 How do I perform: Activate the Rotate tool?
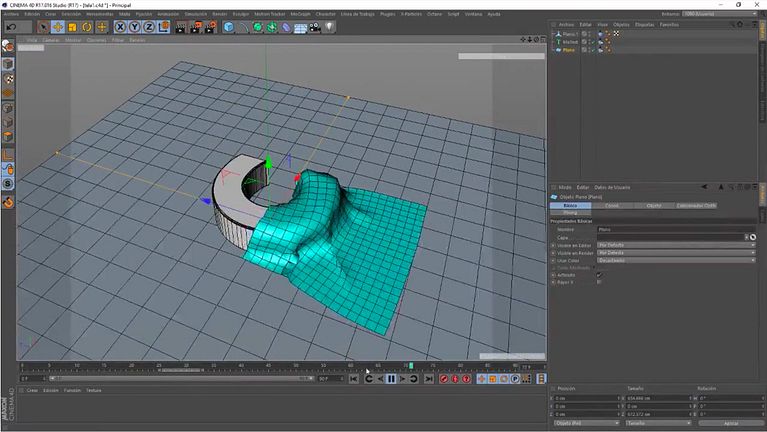[x=87, y=27]
